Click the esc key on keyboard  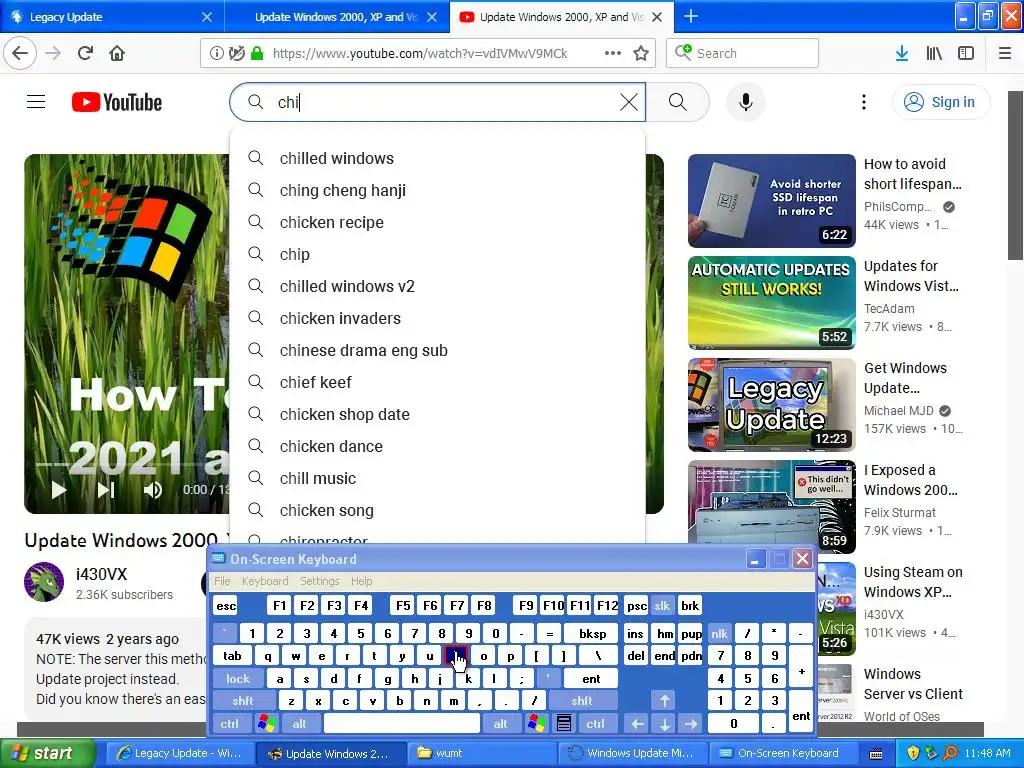(226, 605)
